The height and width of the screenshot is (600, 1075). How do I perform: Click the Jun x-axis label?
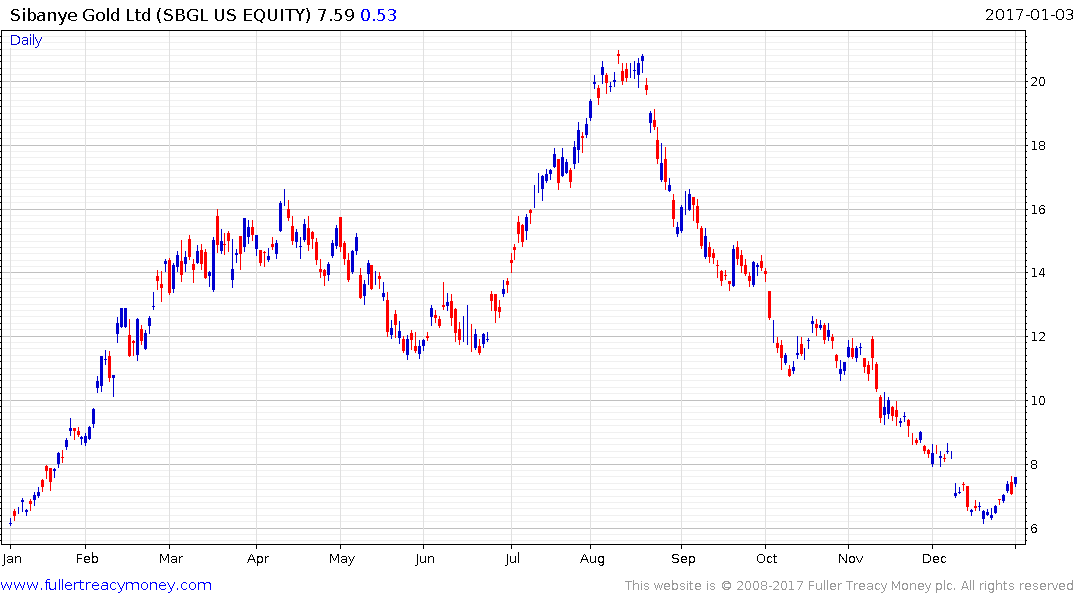point(424,558)
